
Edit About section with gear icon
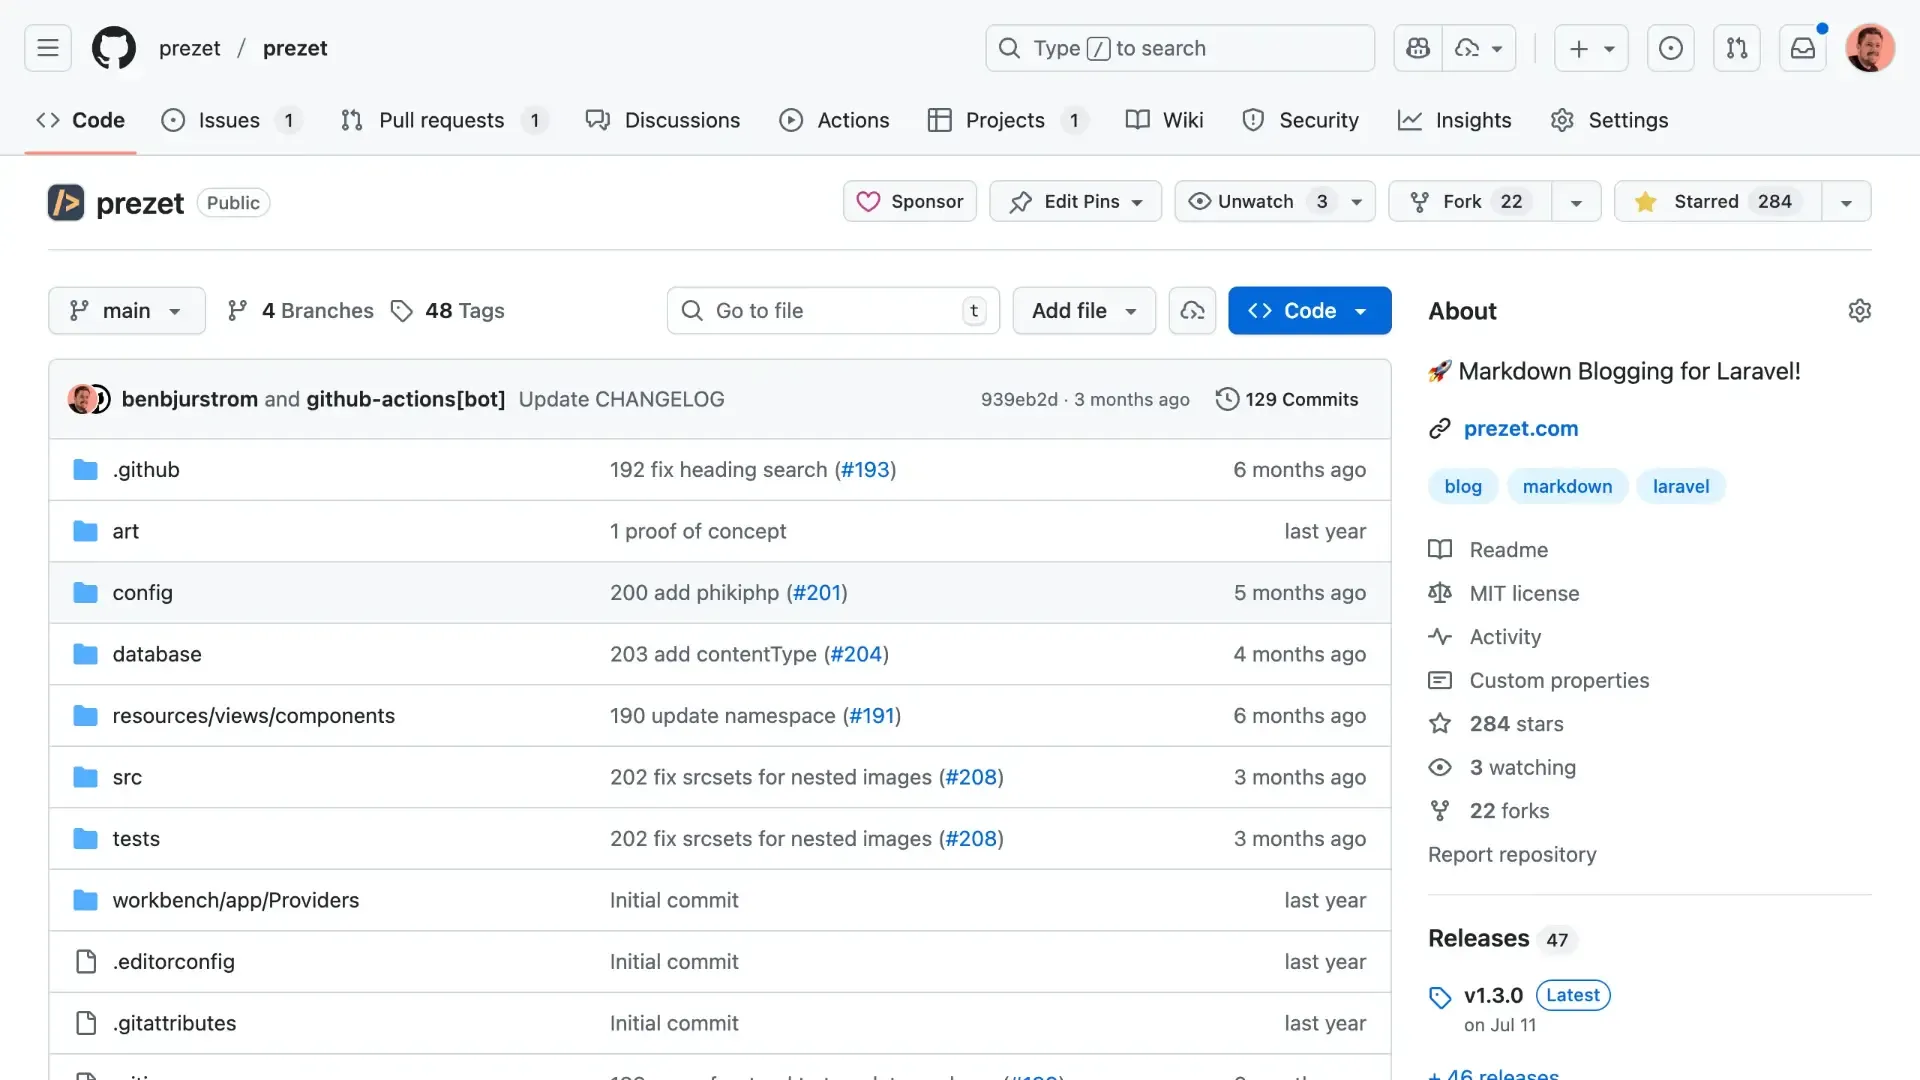(1859, 311)
